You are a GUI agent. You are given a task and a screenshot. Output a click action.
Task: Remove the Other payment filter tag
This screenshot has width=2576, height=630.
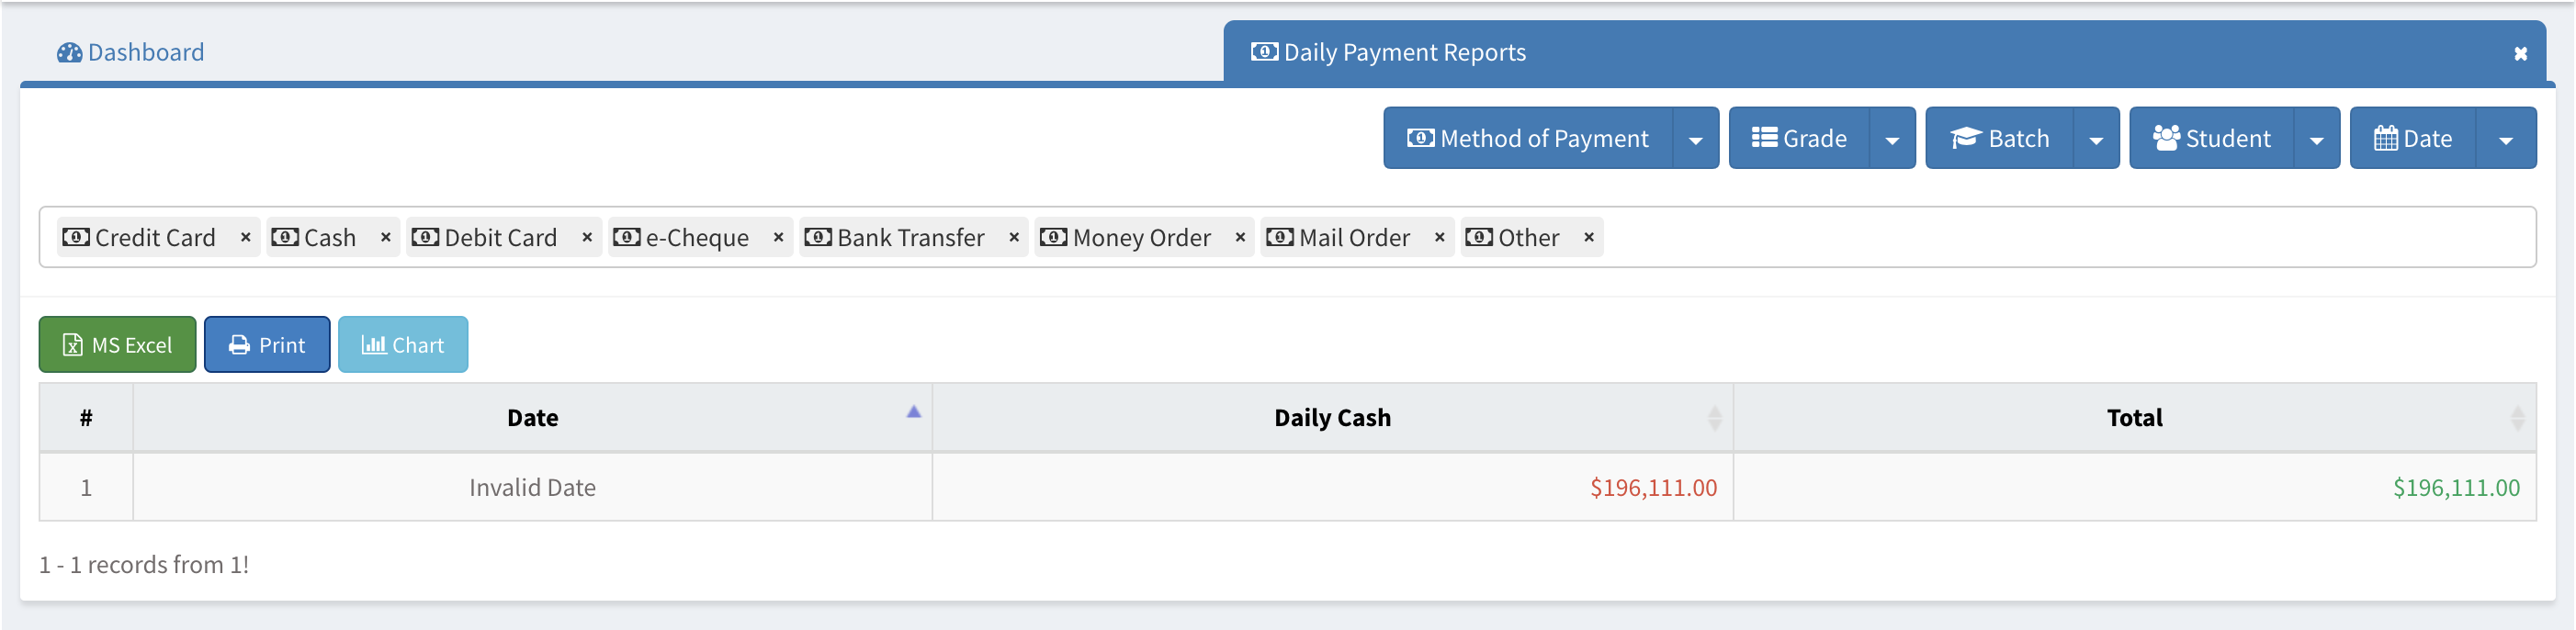click(1588, 237)
